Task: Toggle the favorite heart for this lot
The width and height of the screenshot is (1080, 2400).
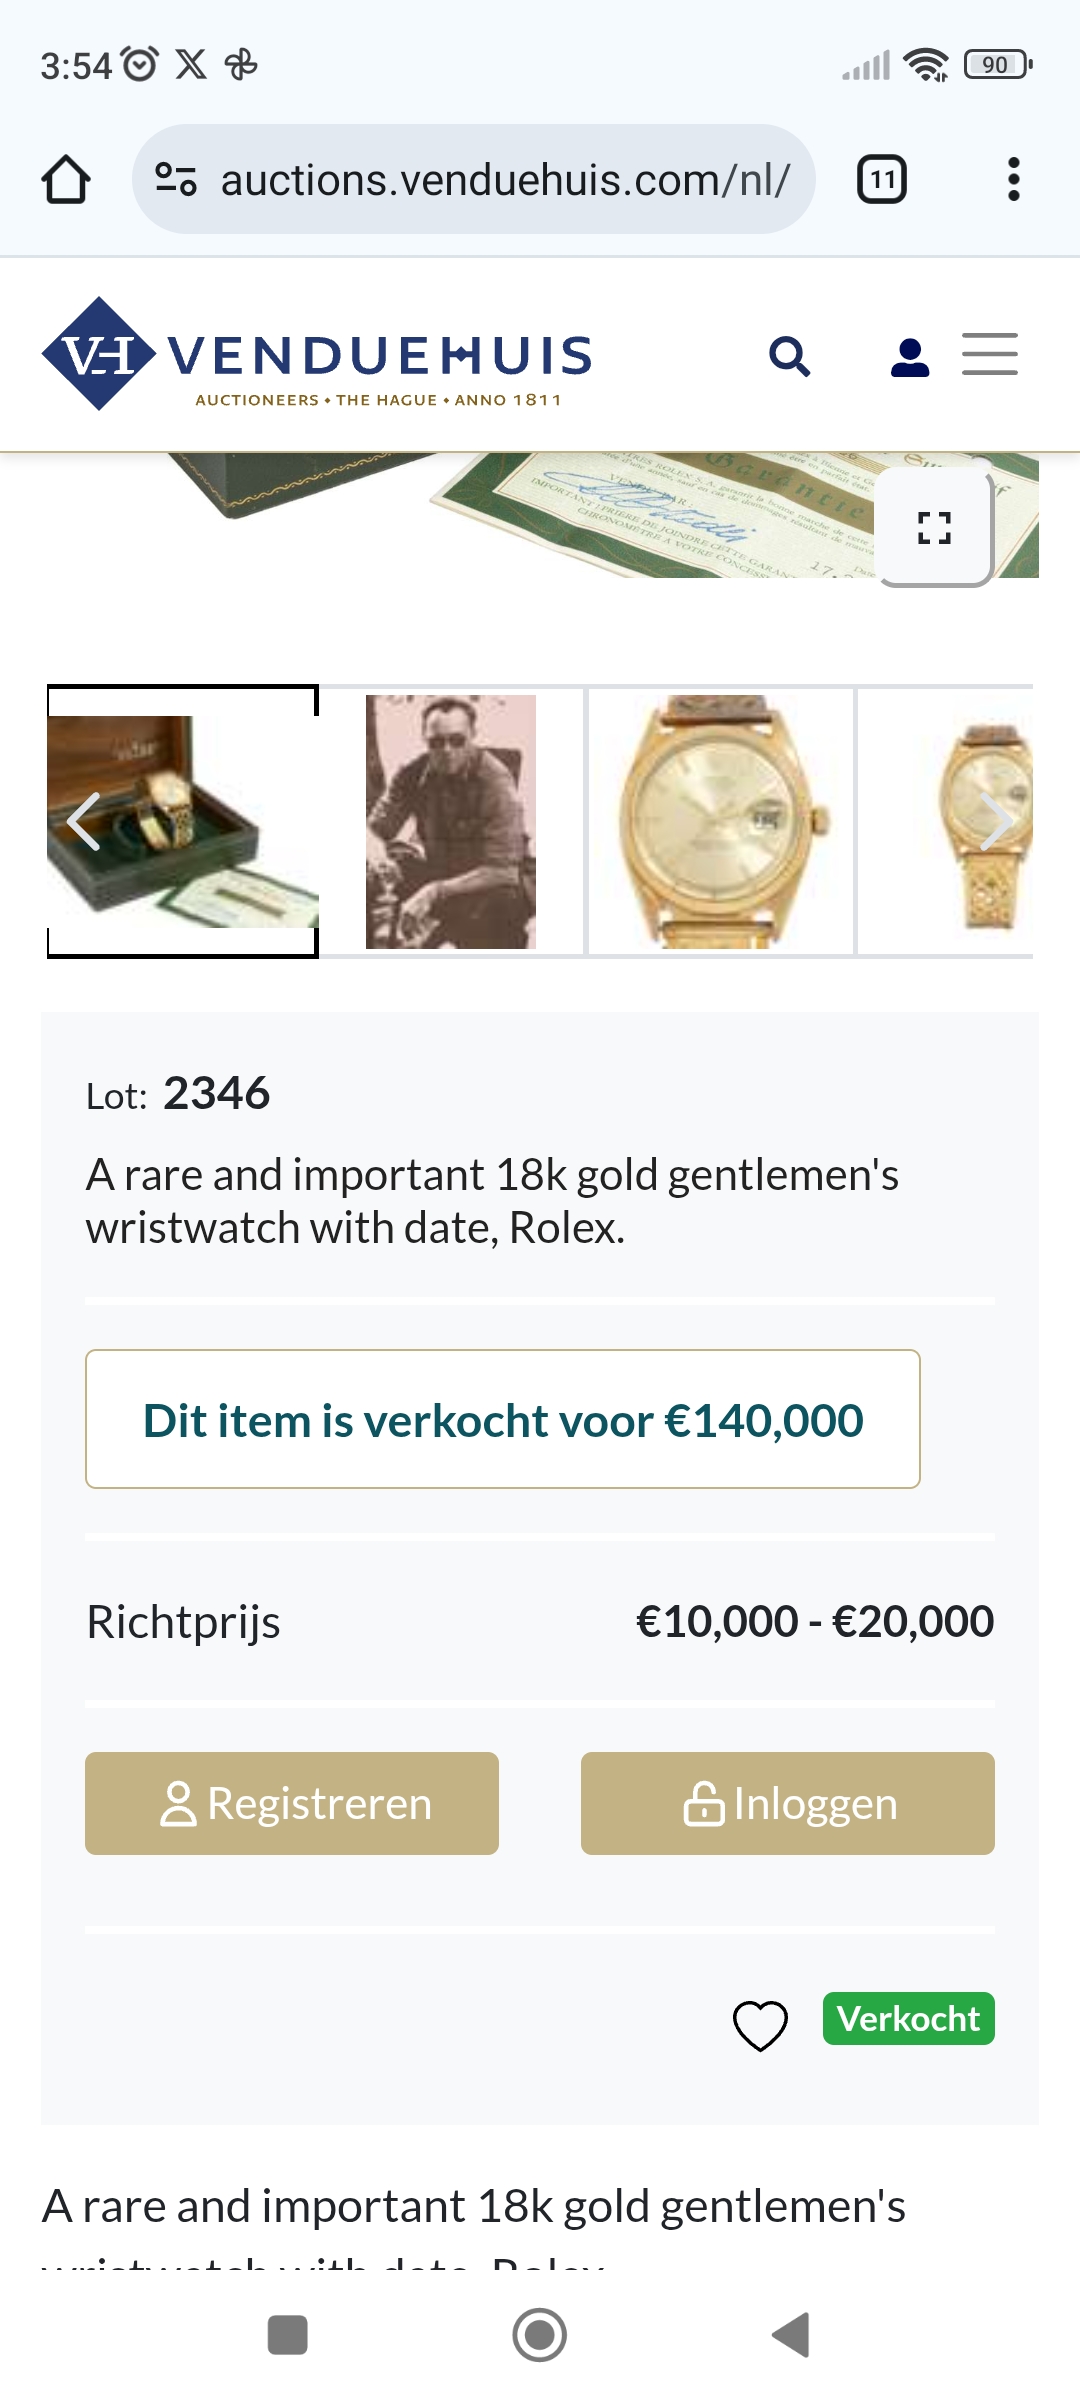Action: point(760,2025)
